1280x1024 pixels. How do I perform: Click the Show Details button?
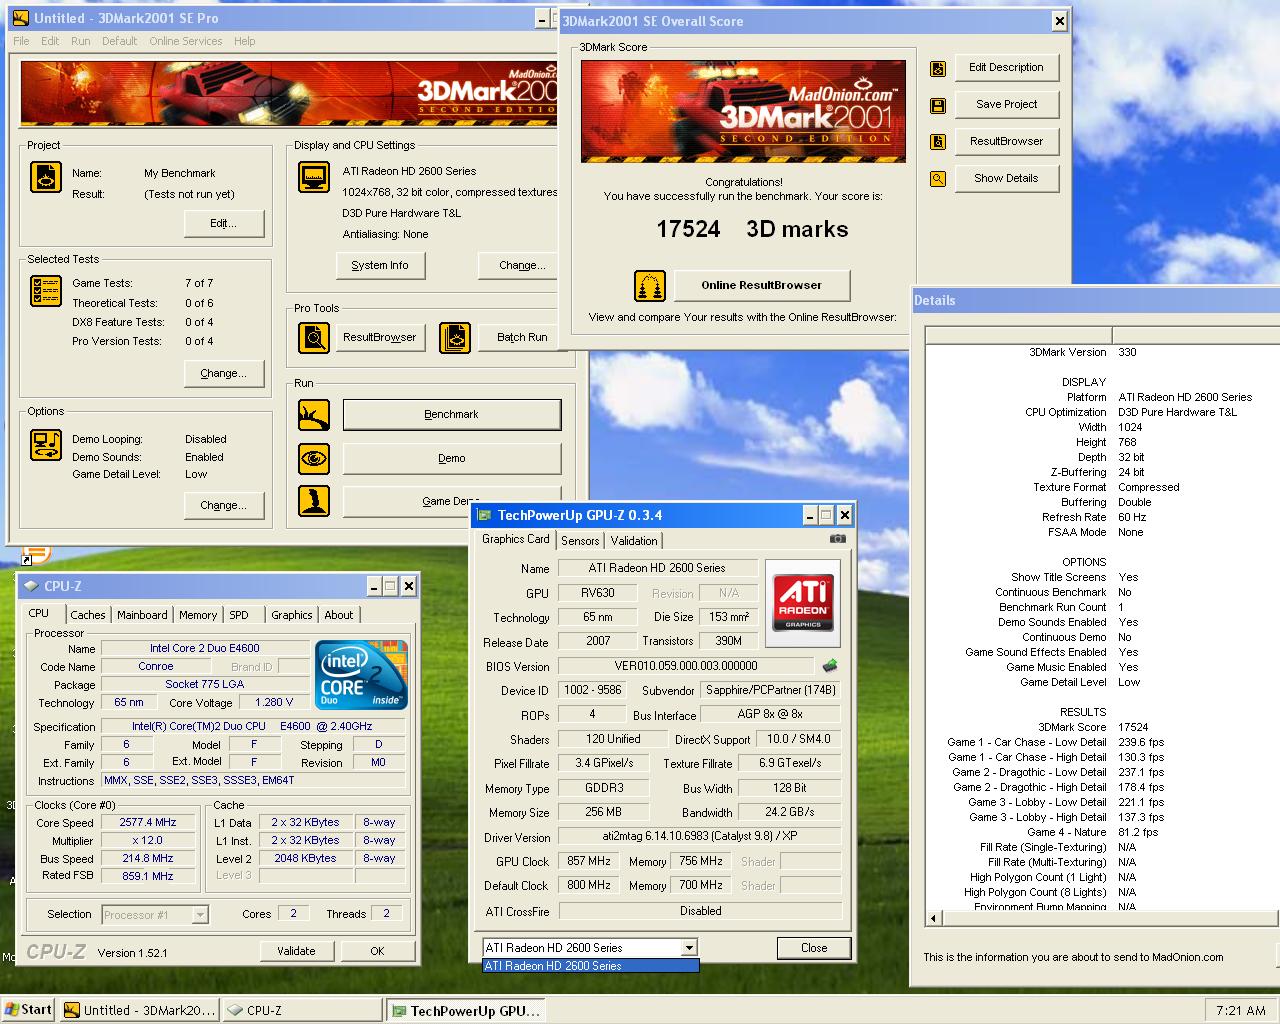pos(1006,178)
